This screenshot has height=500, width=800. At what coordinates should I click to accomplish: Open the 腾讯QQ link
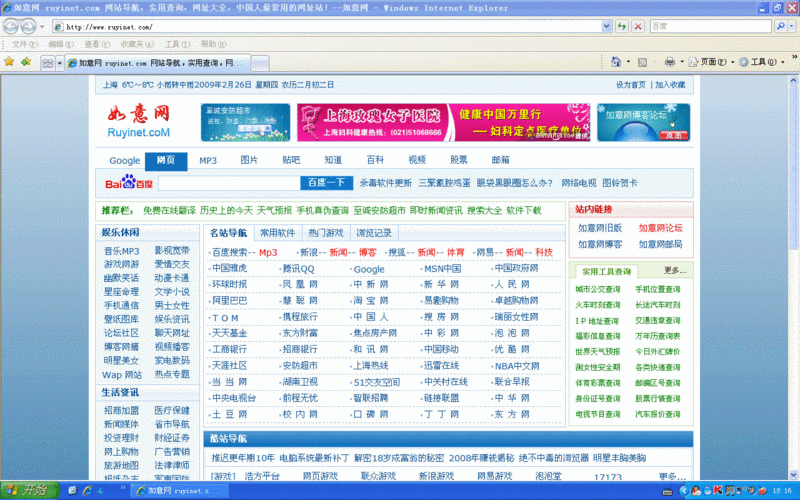point(298,269)
